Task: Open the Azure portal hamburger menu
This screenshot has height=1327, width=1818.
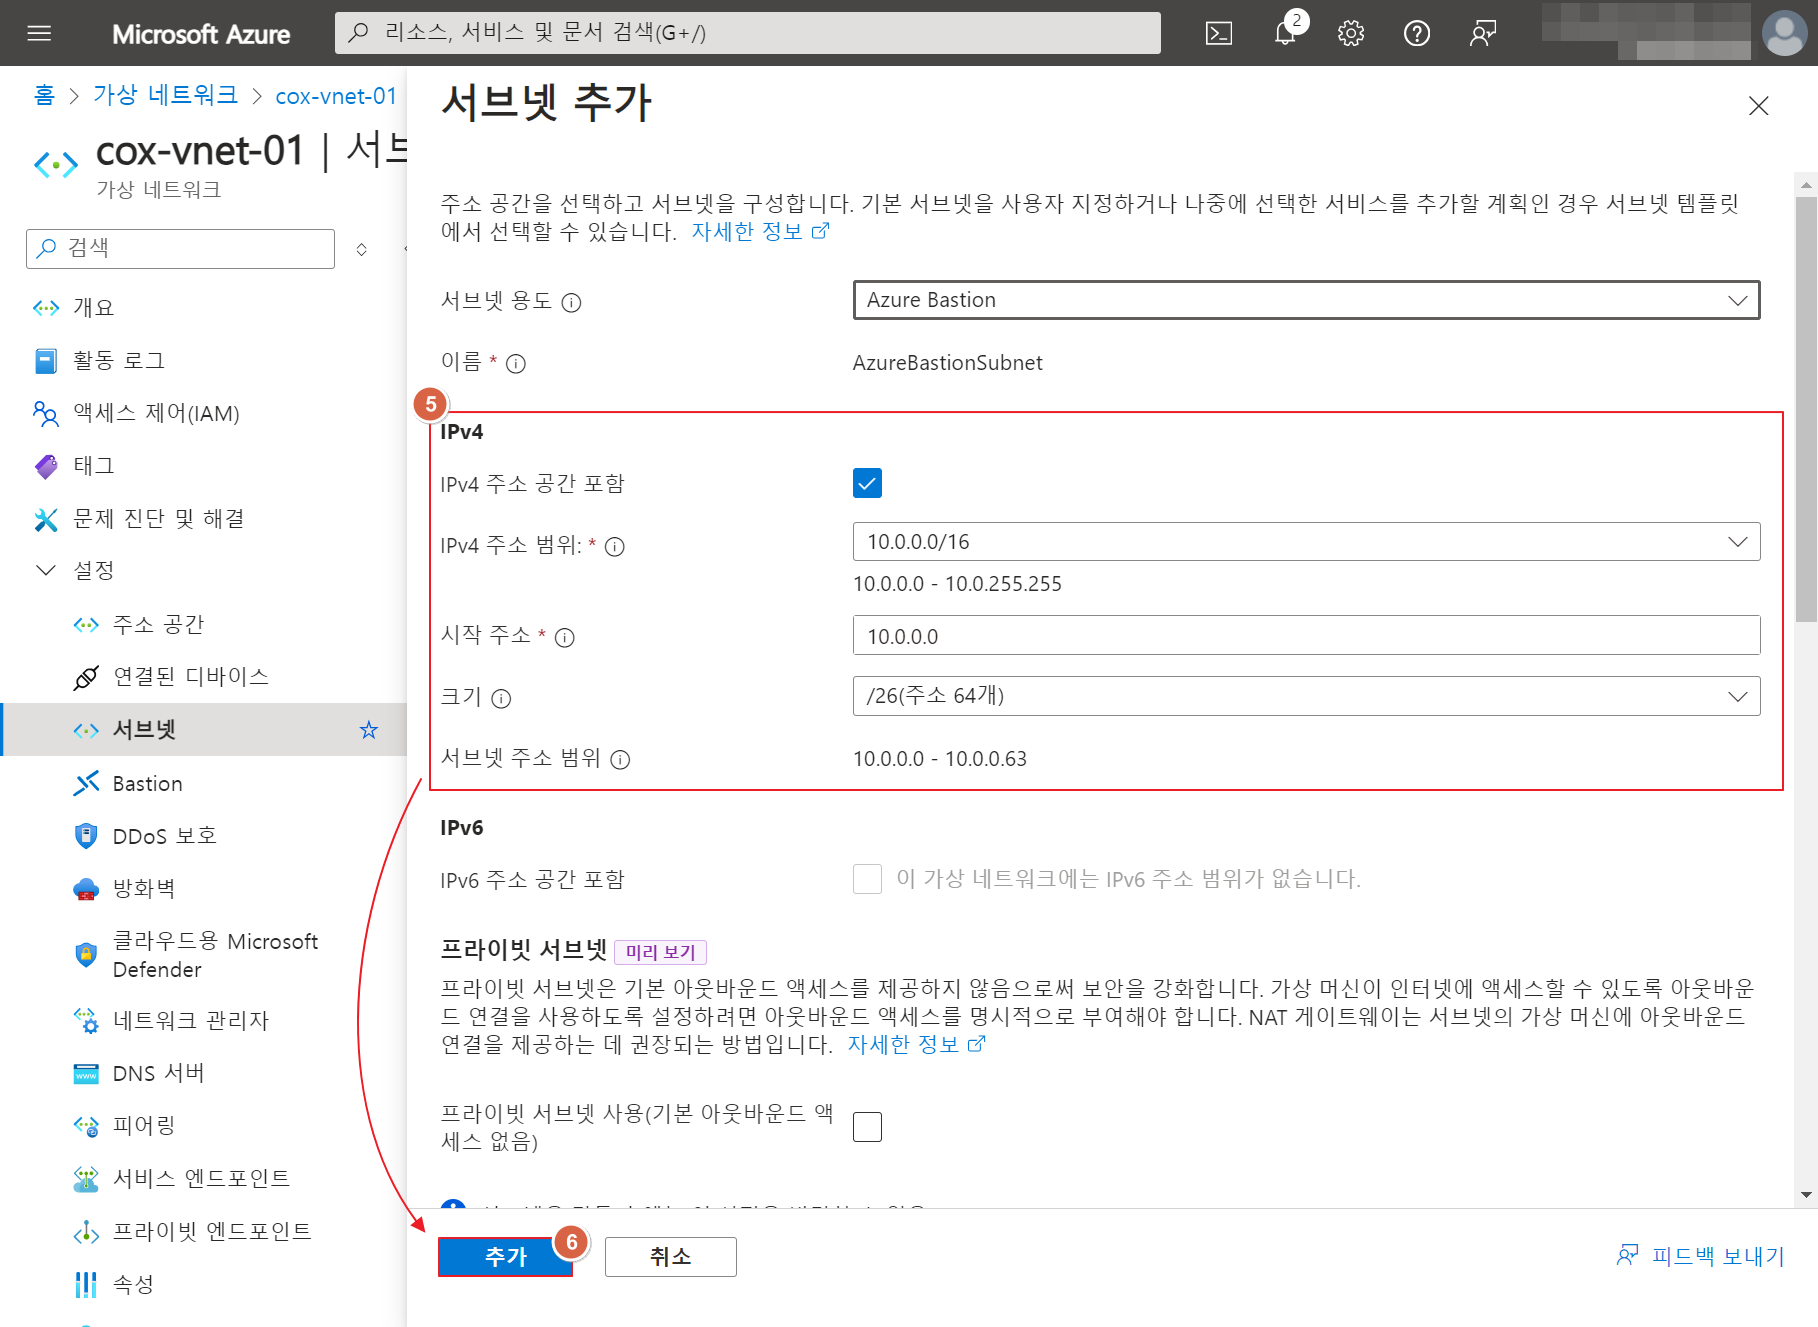Action: point(39,33)
